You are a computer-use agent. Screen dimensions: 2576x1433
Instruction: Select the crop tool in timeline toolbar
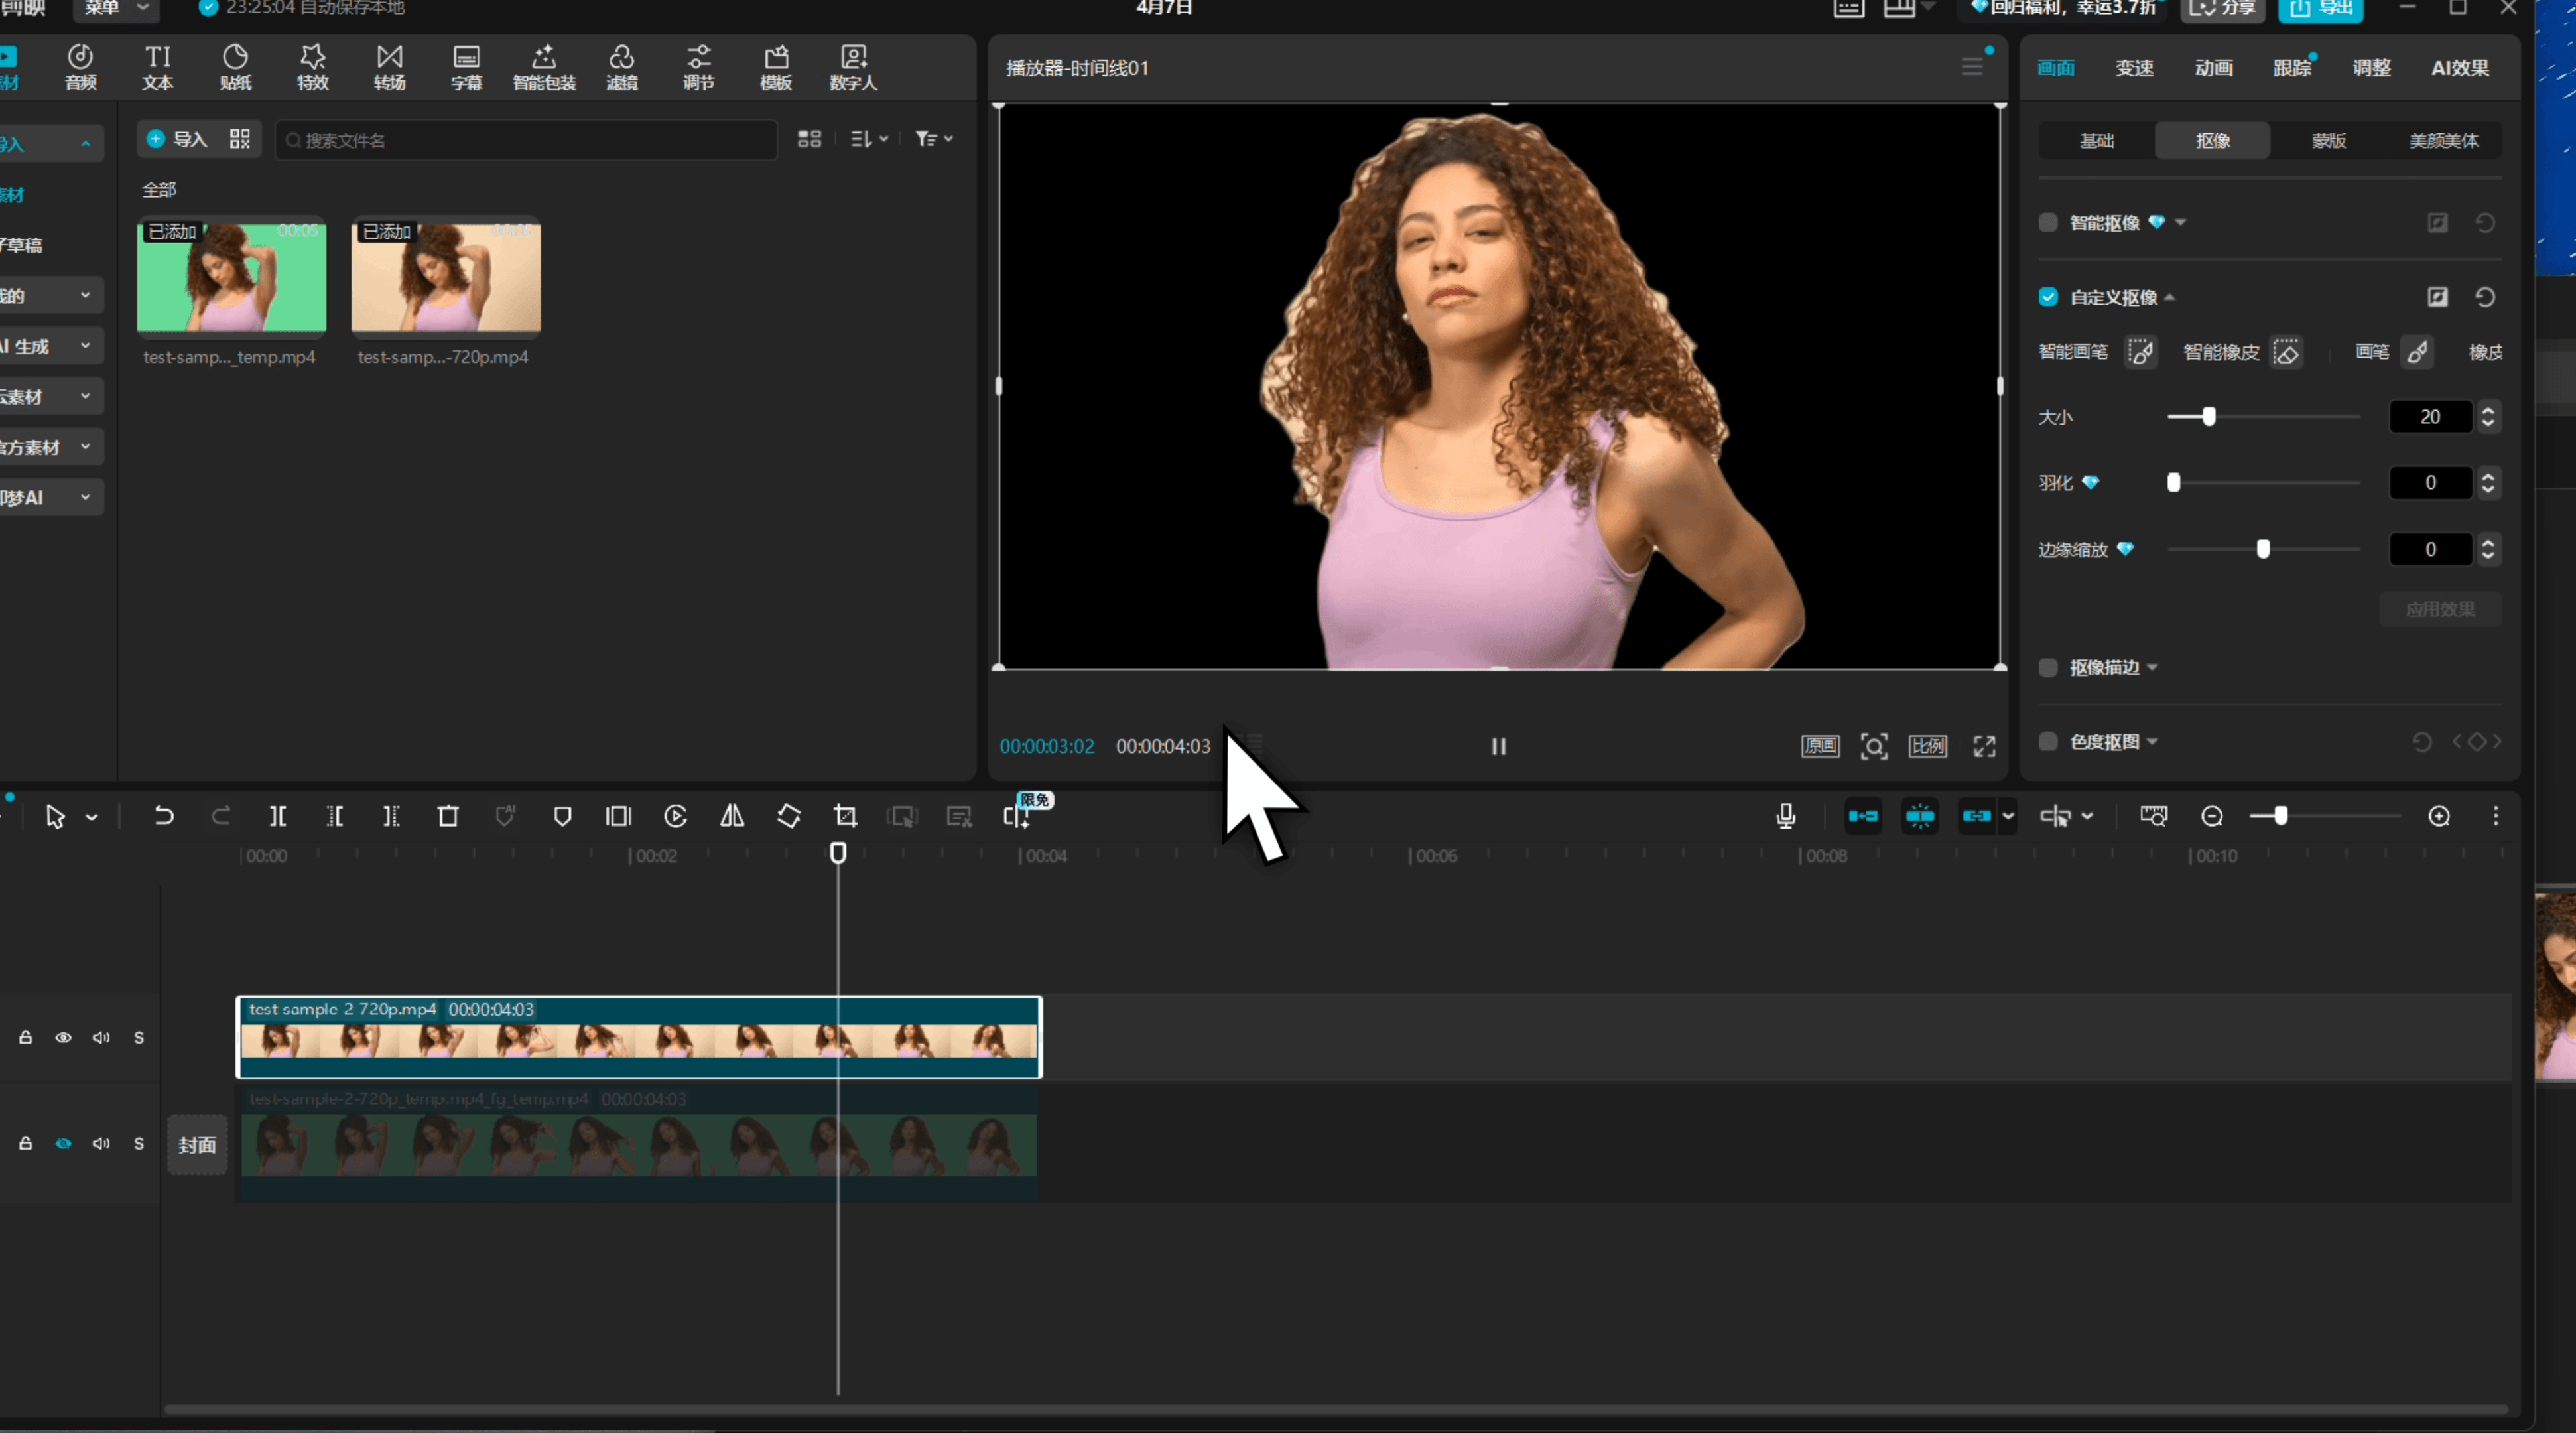click(x=845, y=816)
